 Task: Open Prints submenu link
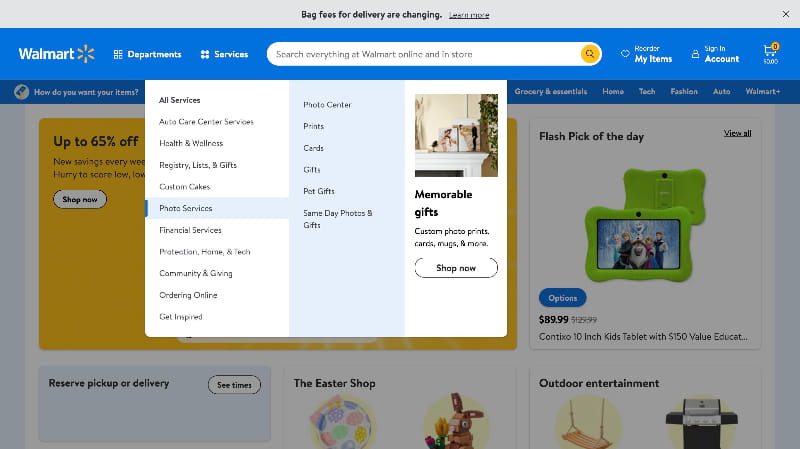pyautogui.click(x=313, y=126)
